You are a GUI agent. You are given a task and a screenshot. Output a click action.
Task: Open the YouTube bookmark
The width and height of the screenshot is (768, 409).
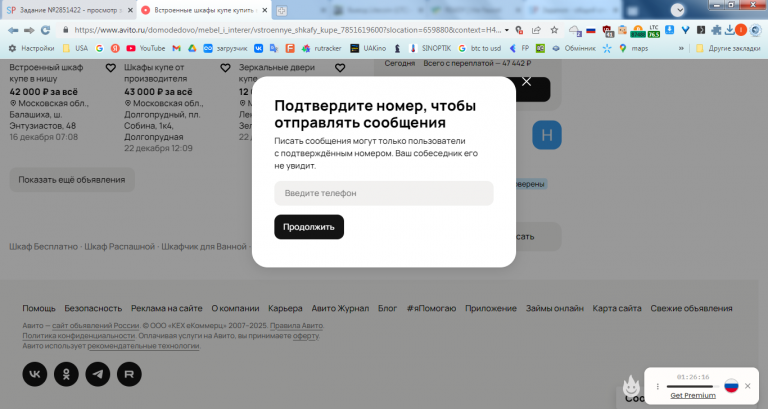point(145,48)
